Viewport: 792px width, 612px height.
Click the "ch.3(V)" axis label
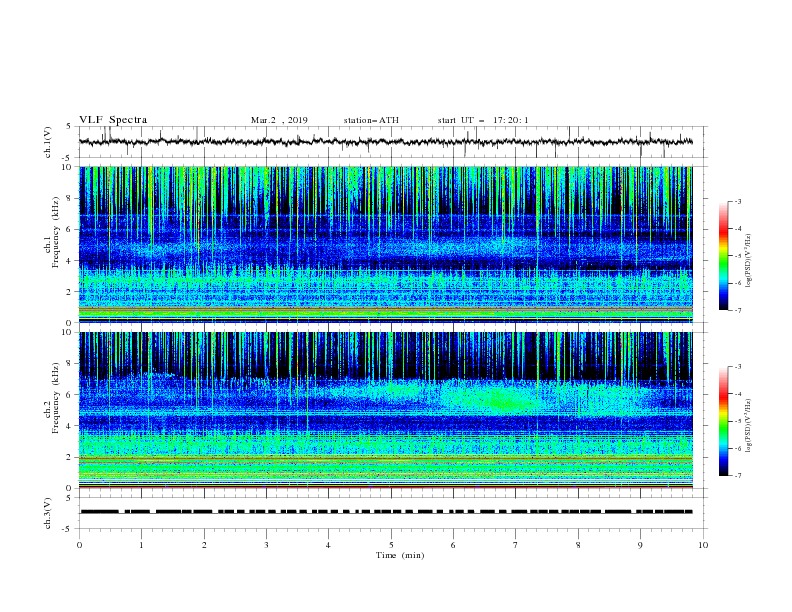coord(48,513)
